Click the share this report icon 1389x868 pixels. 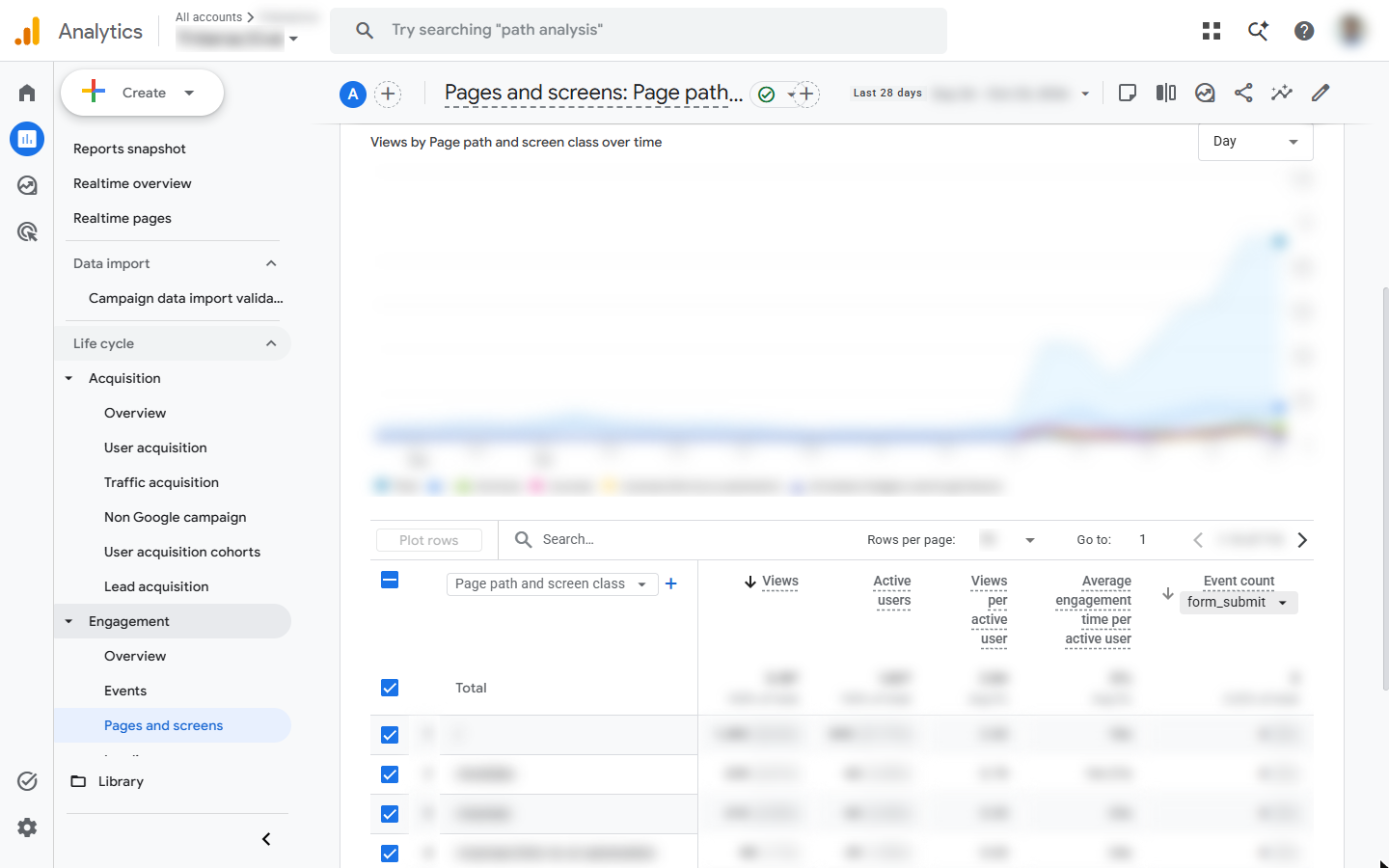(1243, 93)
